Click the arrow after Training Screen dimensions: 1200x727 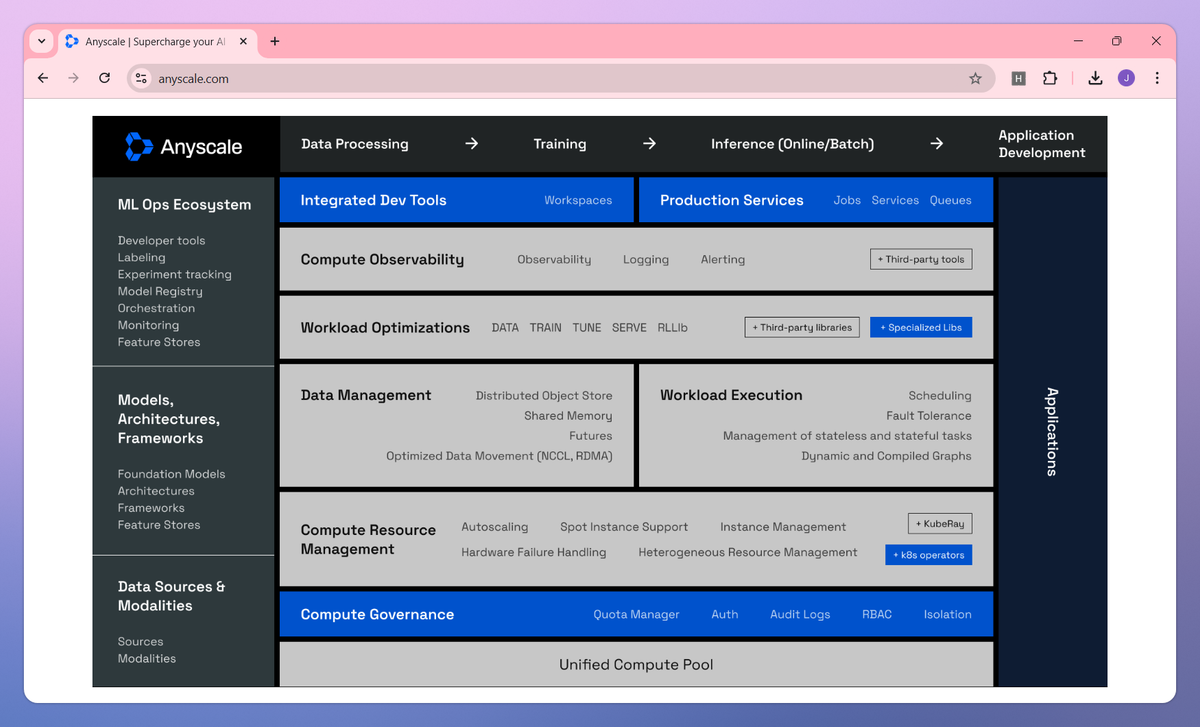(649, 144)
